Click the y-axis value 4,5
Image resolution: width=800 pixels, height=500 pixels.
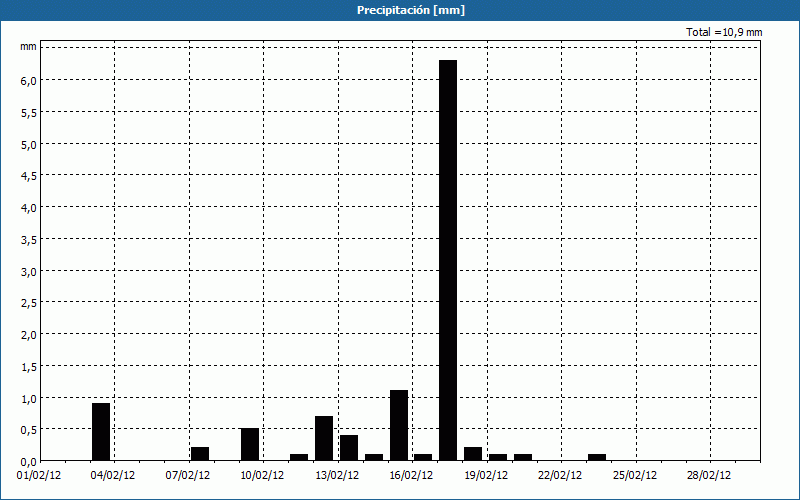29,176
